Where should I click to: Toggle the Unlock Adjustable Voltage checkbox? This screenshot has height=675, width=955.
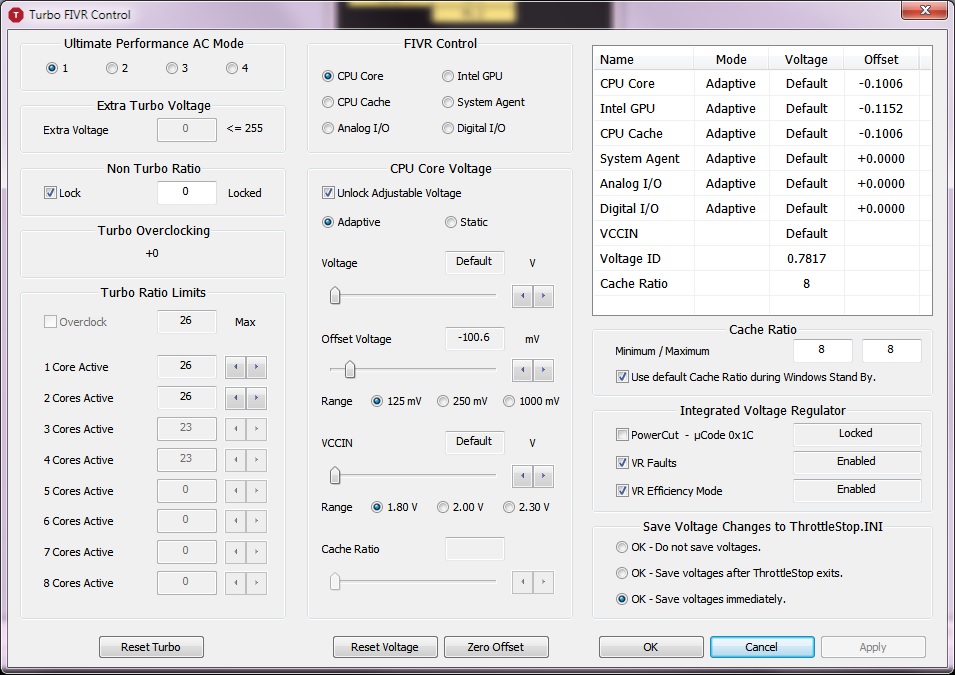point(329,193)
